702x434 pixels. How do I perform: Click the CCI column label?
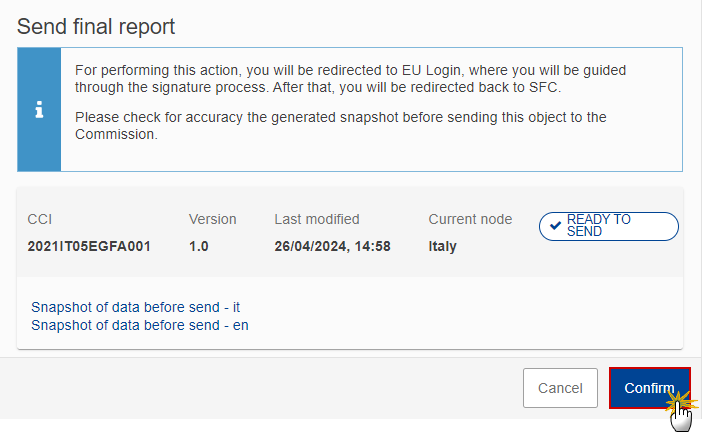pos(40,219)
